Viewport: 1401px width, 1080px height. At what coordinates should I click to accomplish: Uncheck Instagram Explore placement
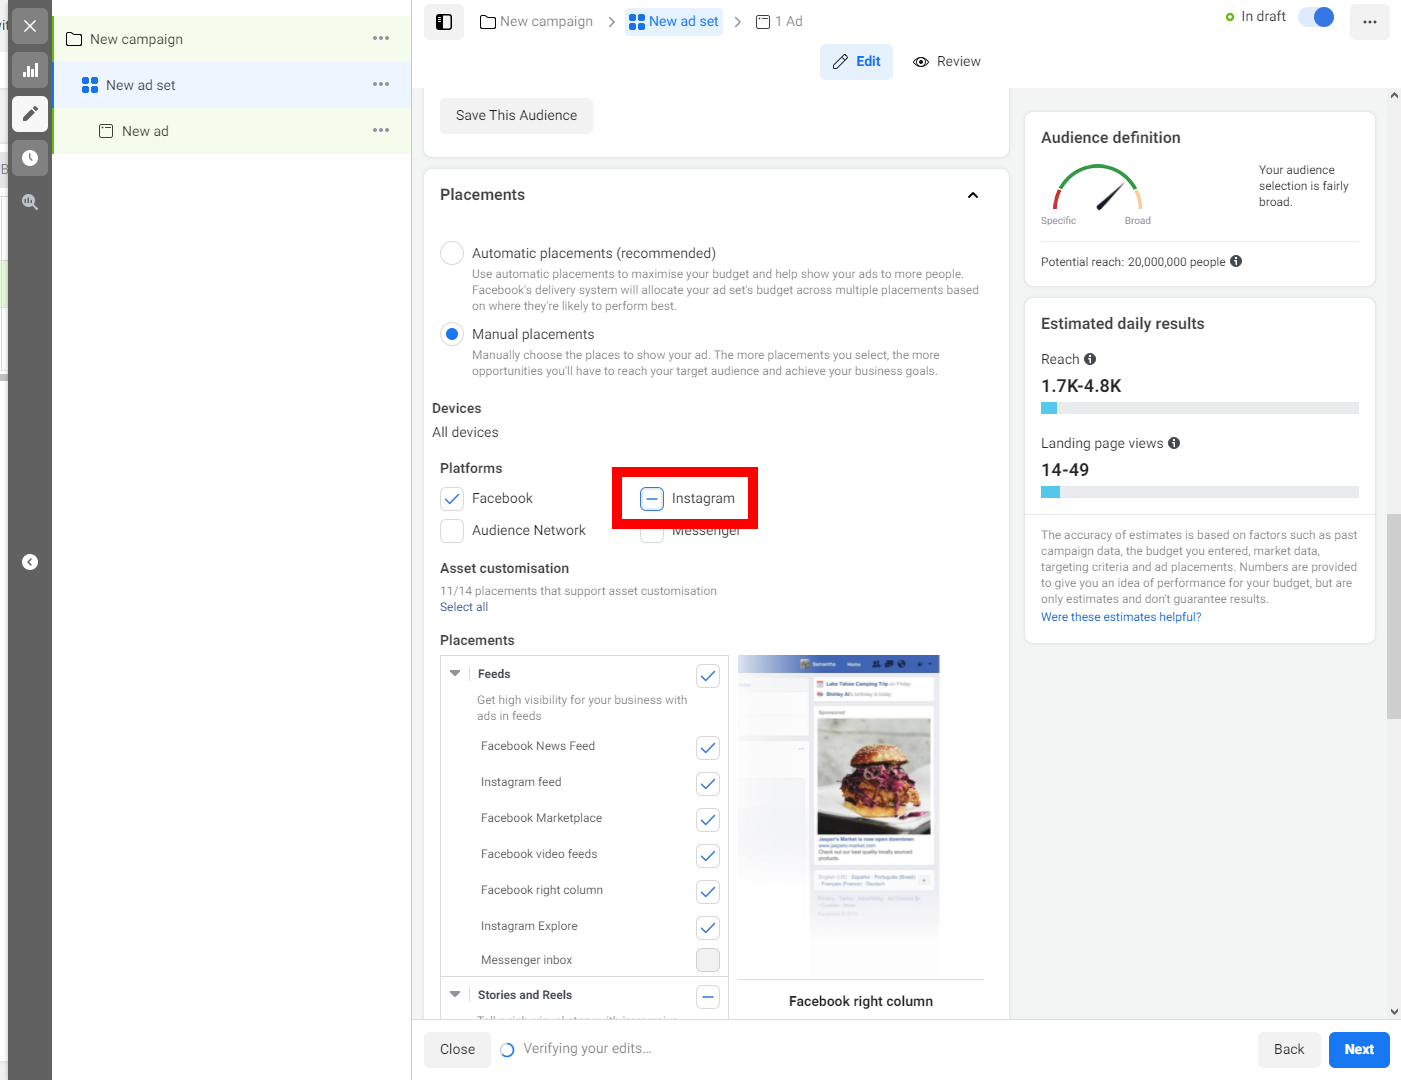pyautogui.click(x=708, y=928)
